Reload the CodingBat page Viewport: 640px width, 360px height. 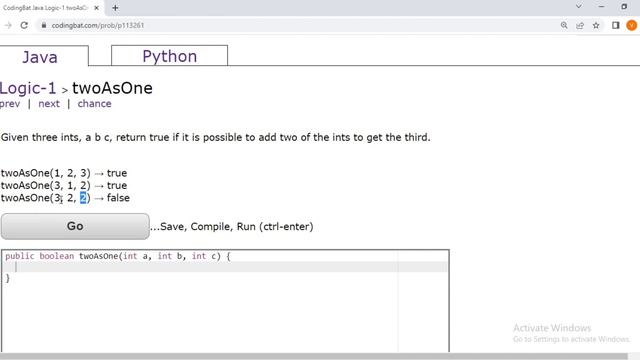[24, 25]
